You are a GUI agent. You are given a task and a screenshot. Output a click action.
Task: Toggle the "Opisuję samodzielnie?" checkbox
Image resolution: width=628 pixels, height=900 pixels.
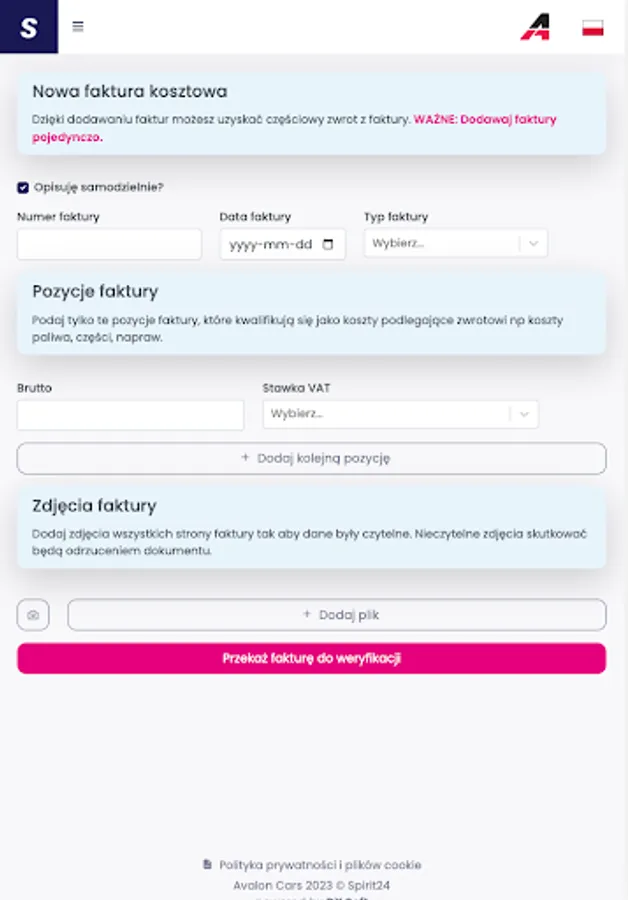(23, 187)
